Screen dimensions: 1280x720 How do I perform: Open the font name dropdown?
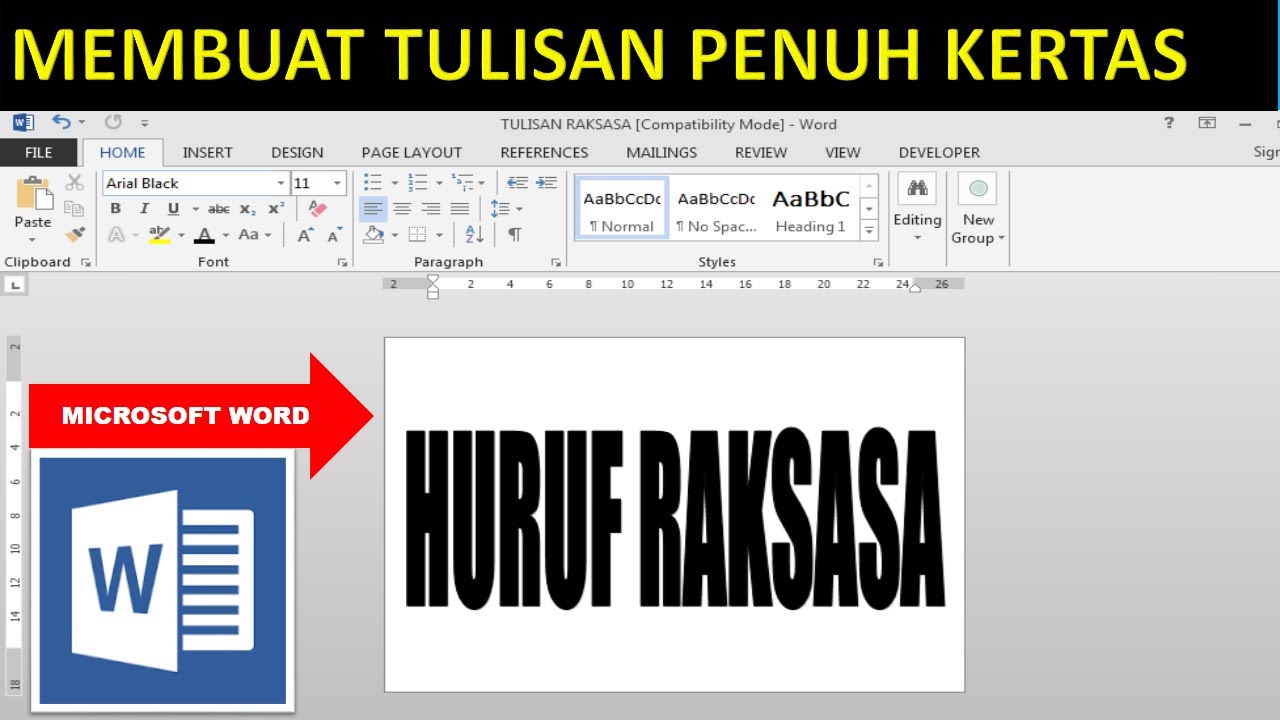pyautogui.click(x=280, y=183)
